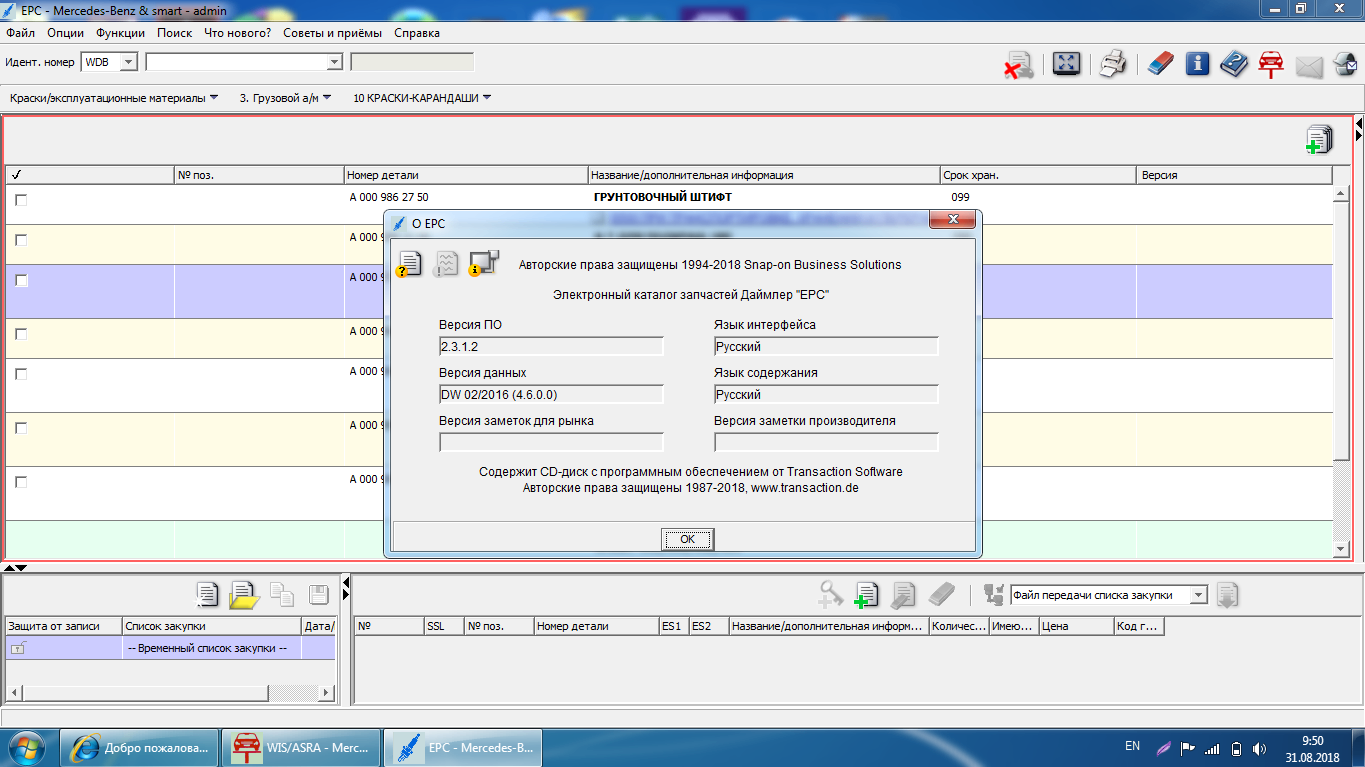1365x767 pixels.
Task: Launch WIS via the red car-on-lift icon
Action: pos(1271,65)
